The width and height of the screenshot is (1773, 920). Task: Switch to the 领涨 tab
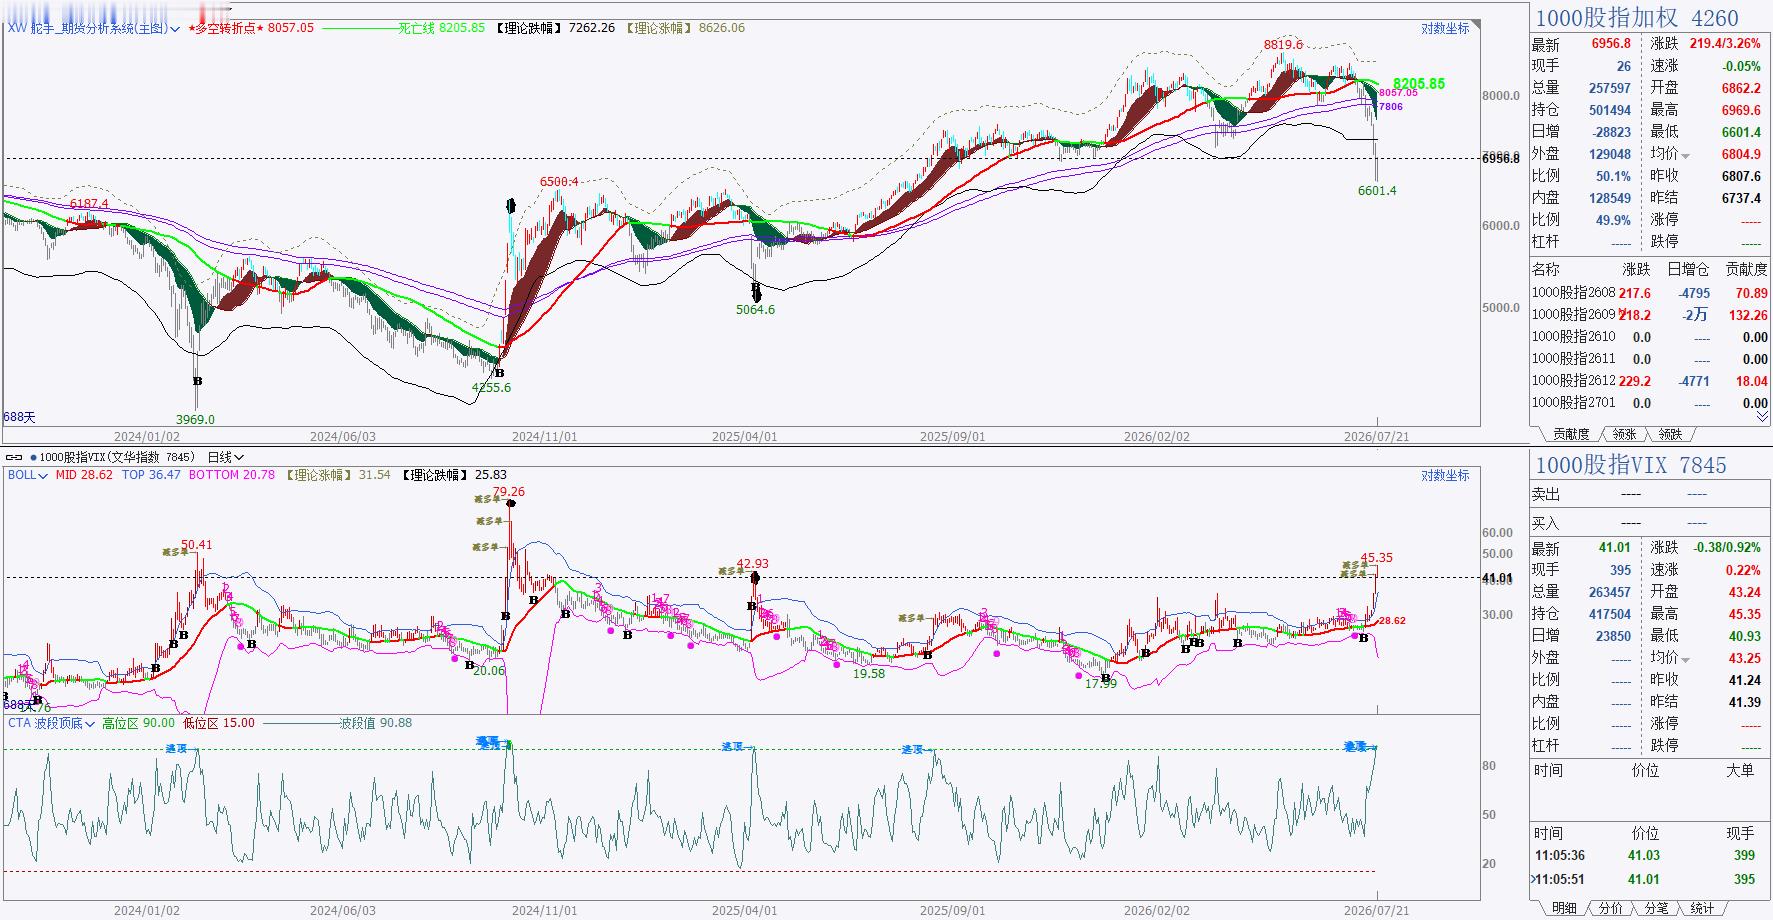click(1625, 434)
